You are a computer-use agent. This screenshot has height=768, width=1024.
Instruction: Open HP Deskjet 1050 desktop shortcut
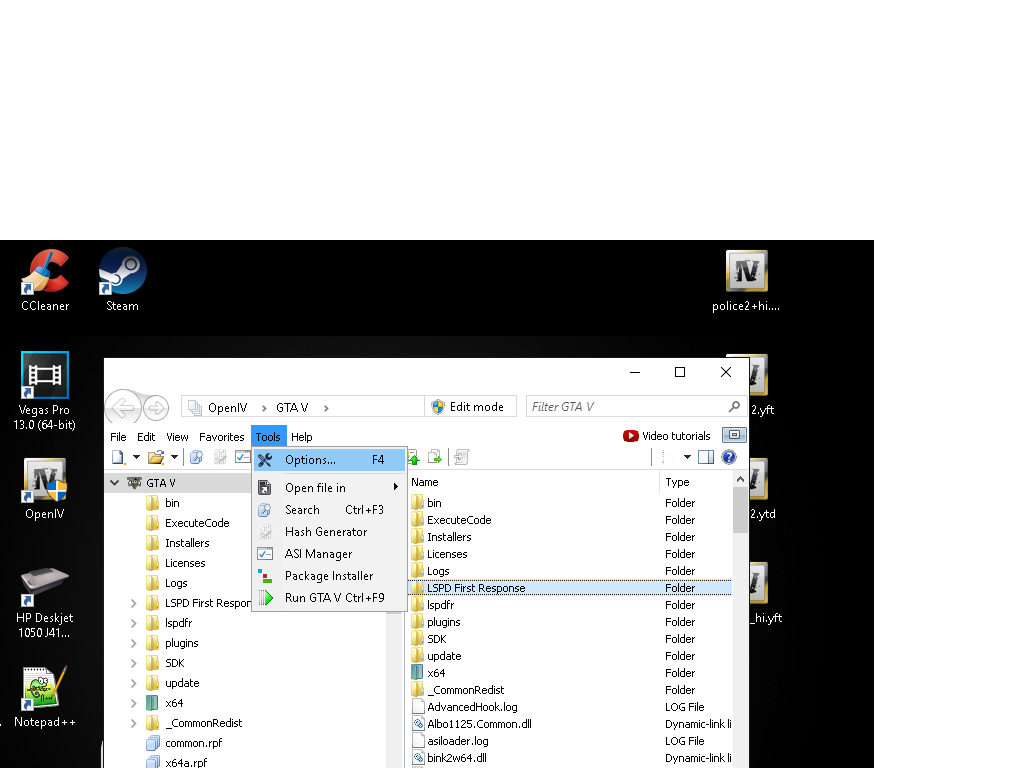click(44, 602)
